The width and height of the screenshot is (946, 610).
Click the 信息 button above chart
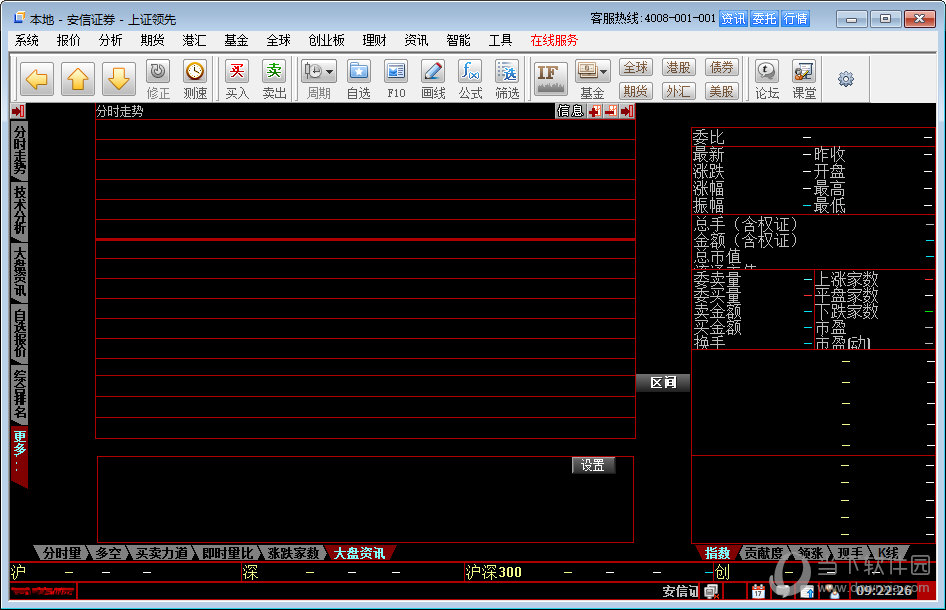coord(570,111)
